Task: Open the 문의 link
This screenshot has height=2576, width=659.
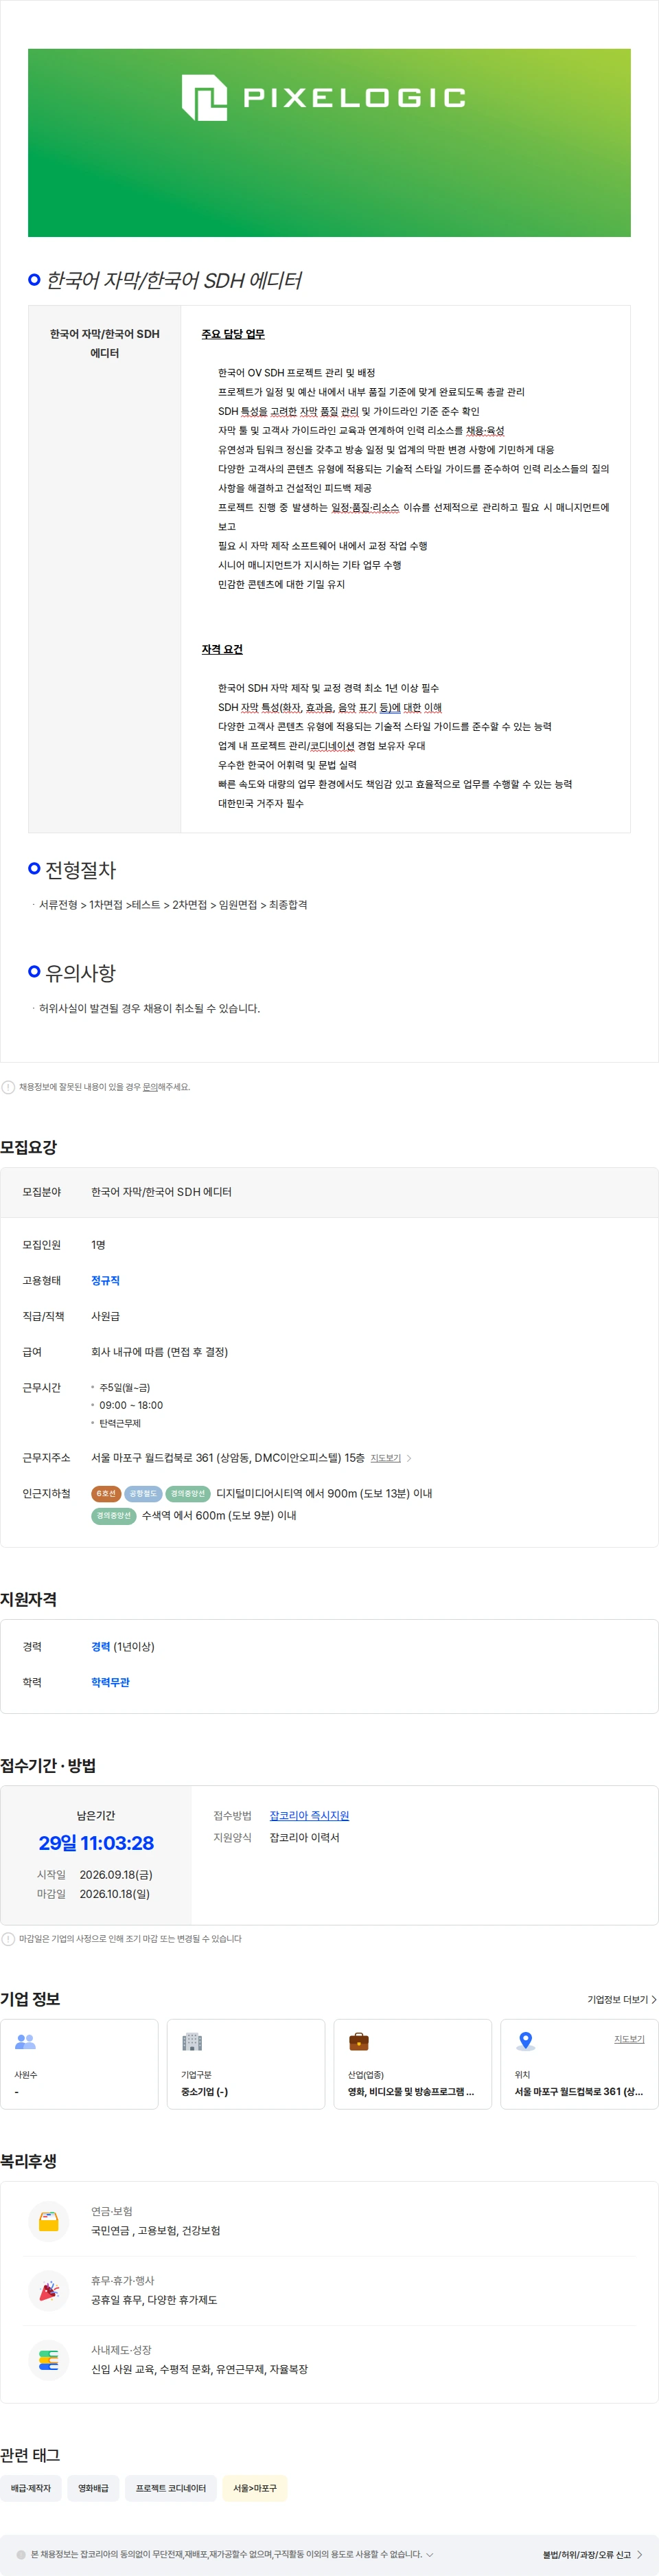Action: [x=150, y=1087]
